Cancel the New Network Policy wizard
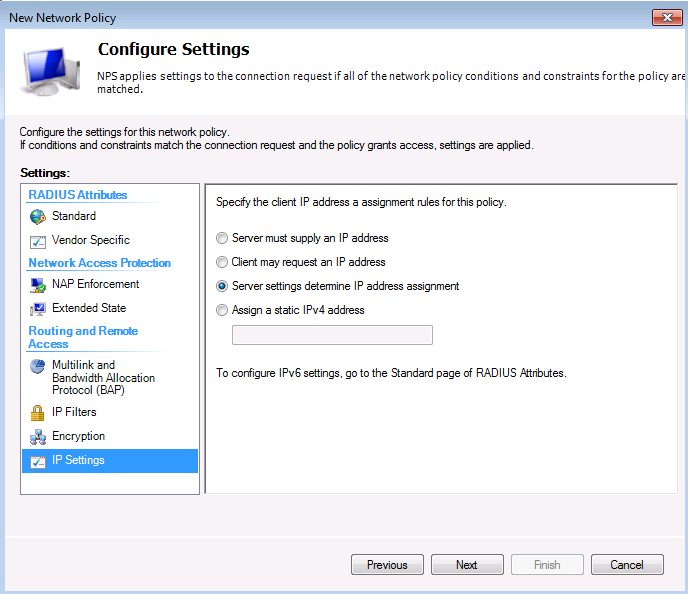This screenshot has width=688, height=594. pyautogui.click(x=627, y=565)
